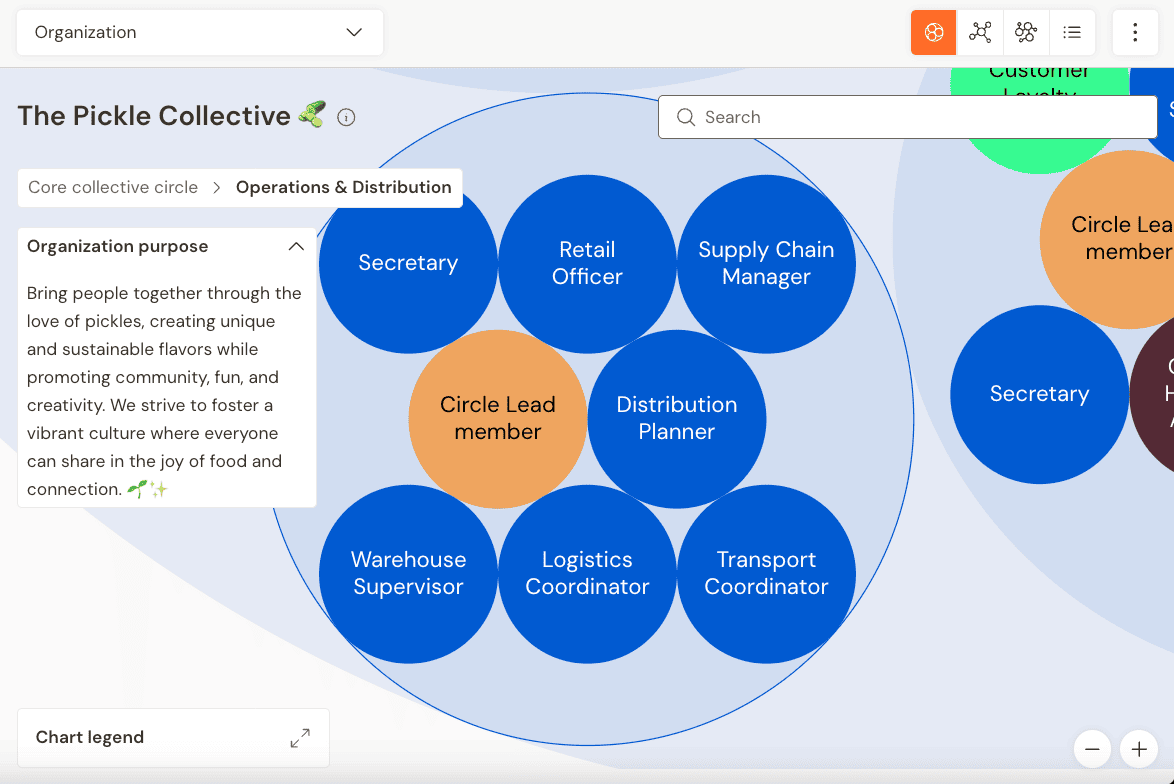Click the magnifier icon in Search
1174x784 pixels.
[x=686, y=117]
